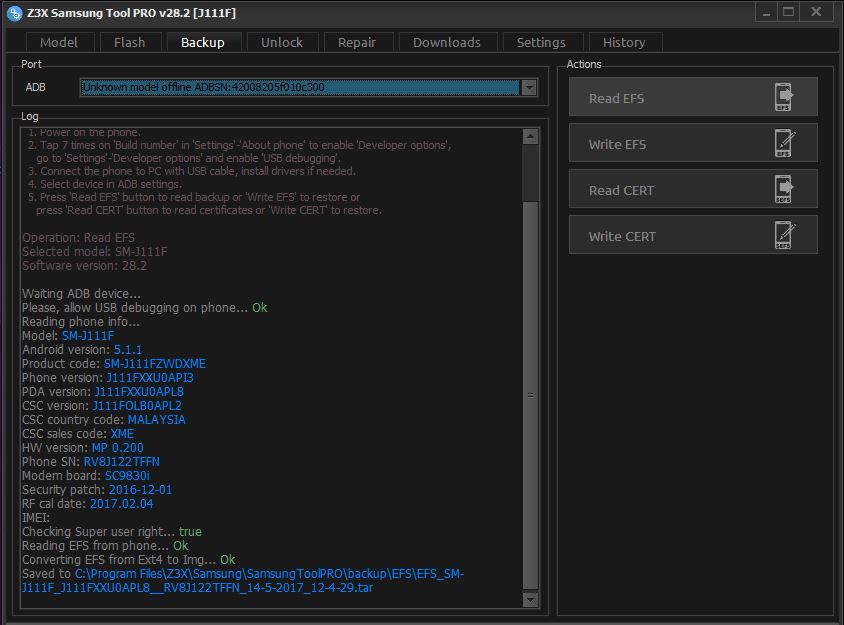Open the Model tab
844x625 pixels.
(x=59, y=43)
